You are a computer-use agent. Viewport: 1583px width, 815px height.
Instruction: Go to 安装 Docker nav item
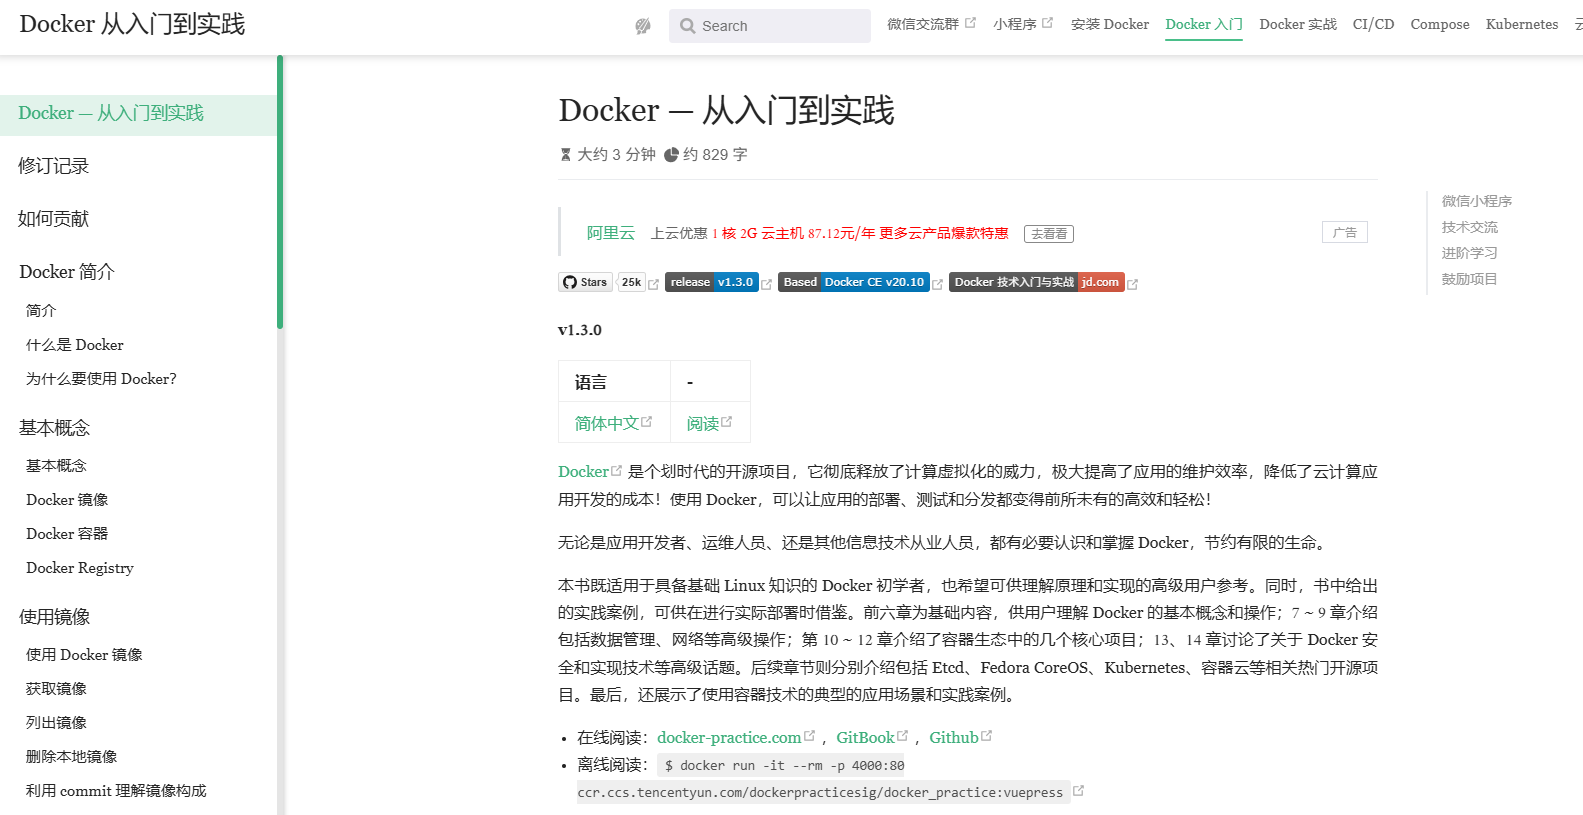pyautogui.click(x=1110, y=24)
